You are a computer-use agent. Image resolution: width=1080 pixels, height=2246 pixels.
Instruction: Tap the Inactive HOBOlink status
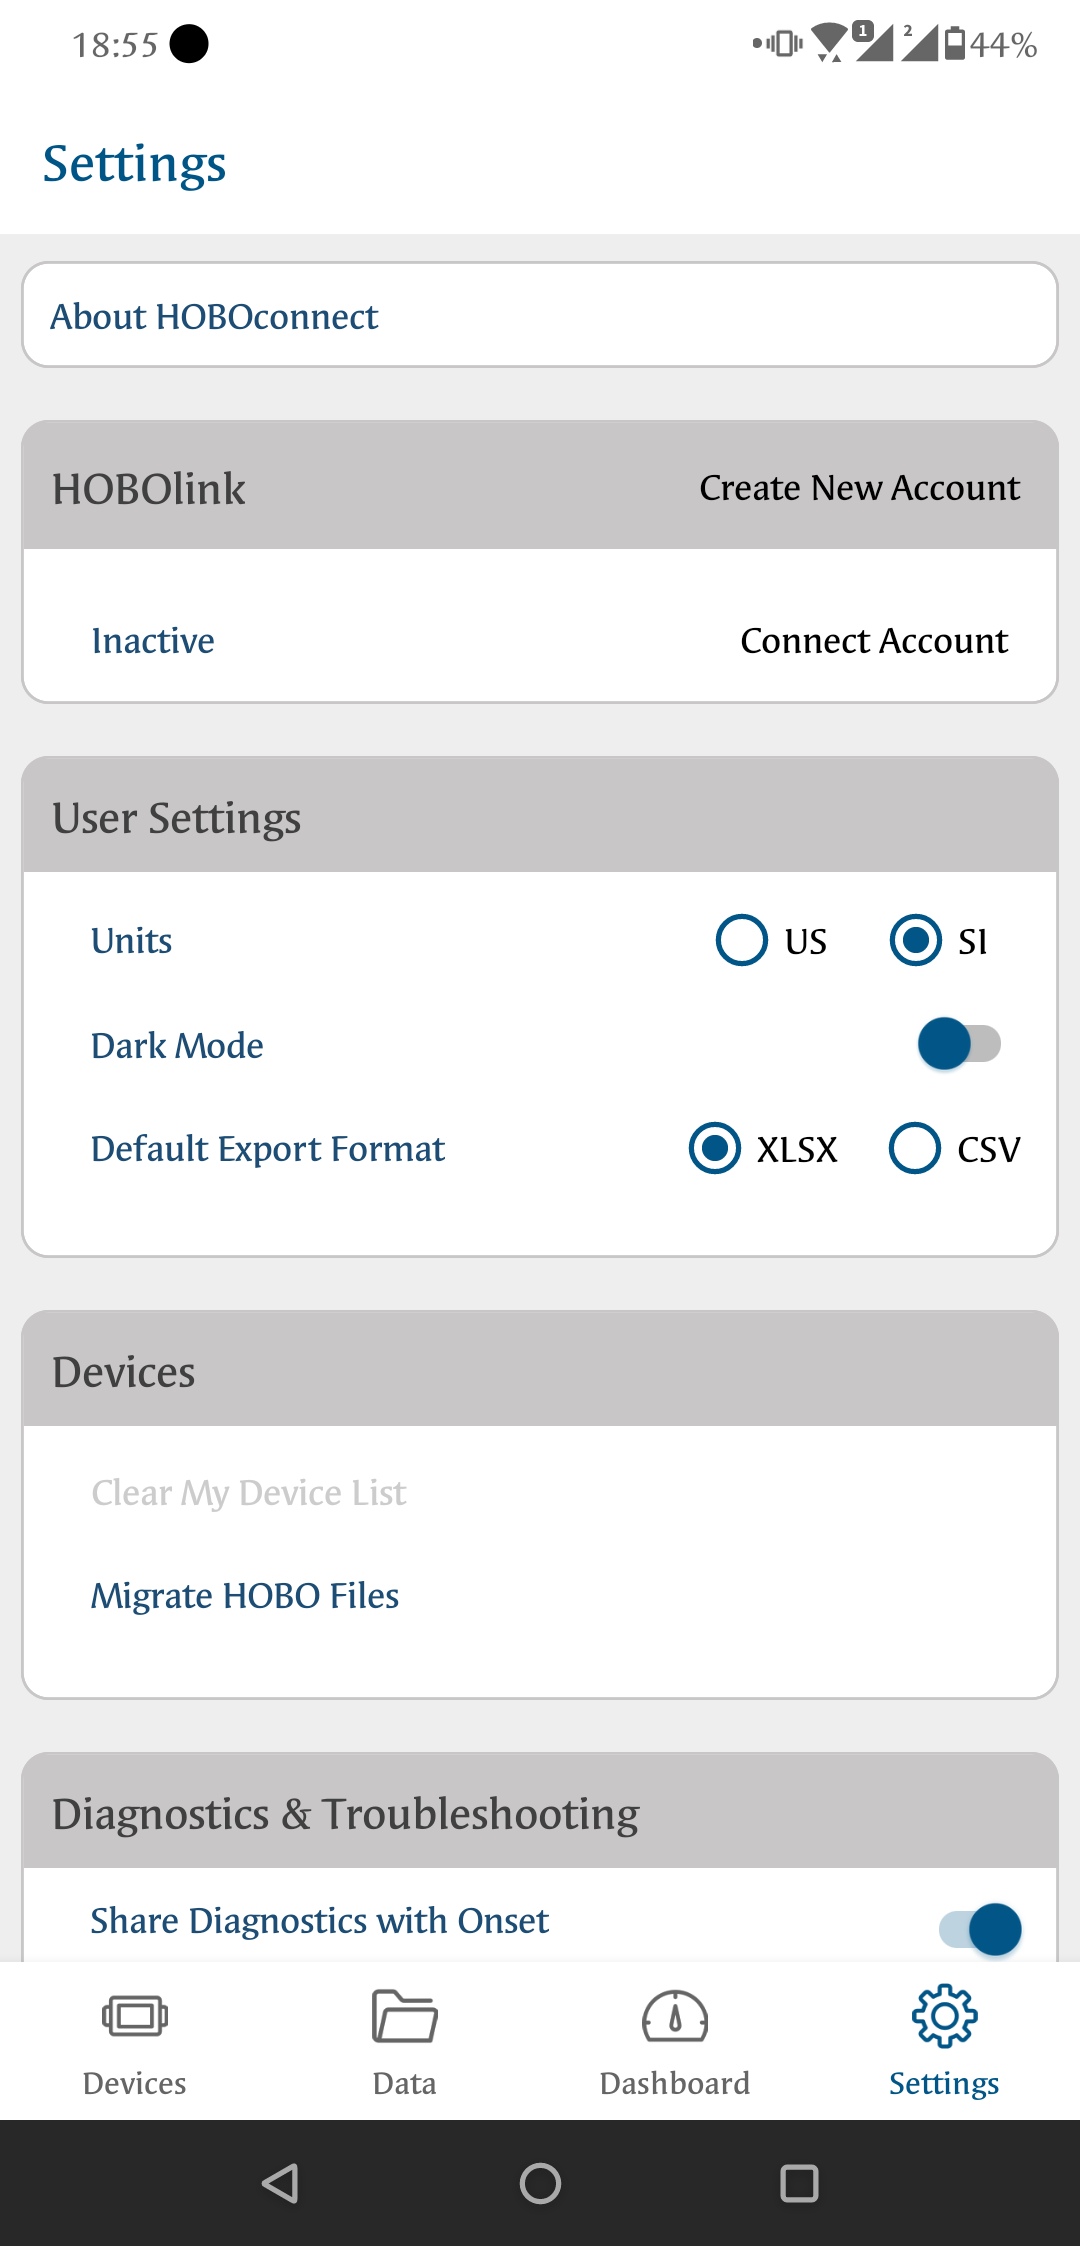point(153,641)
